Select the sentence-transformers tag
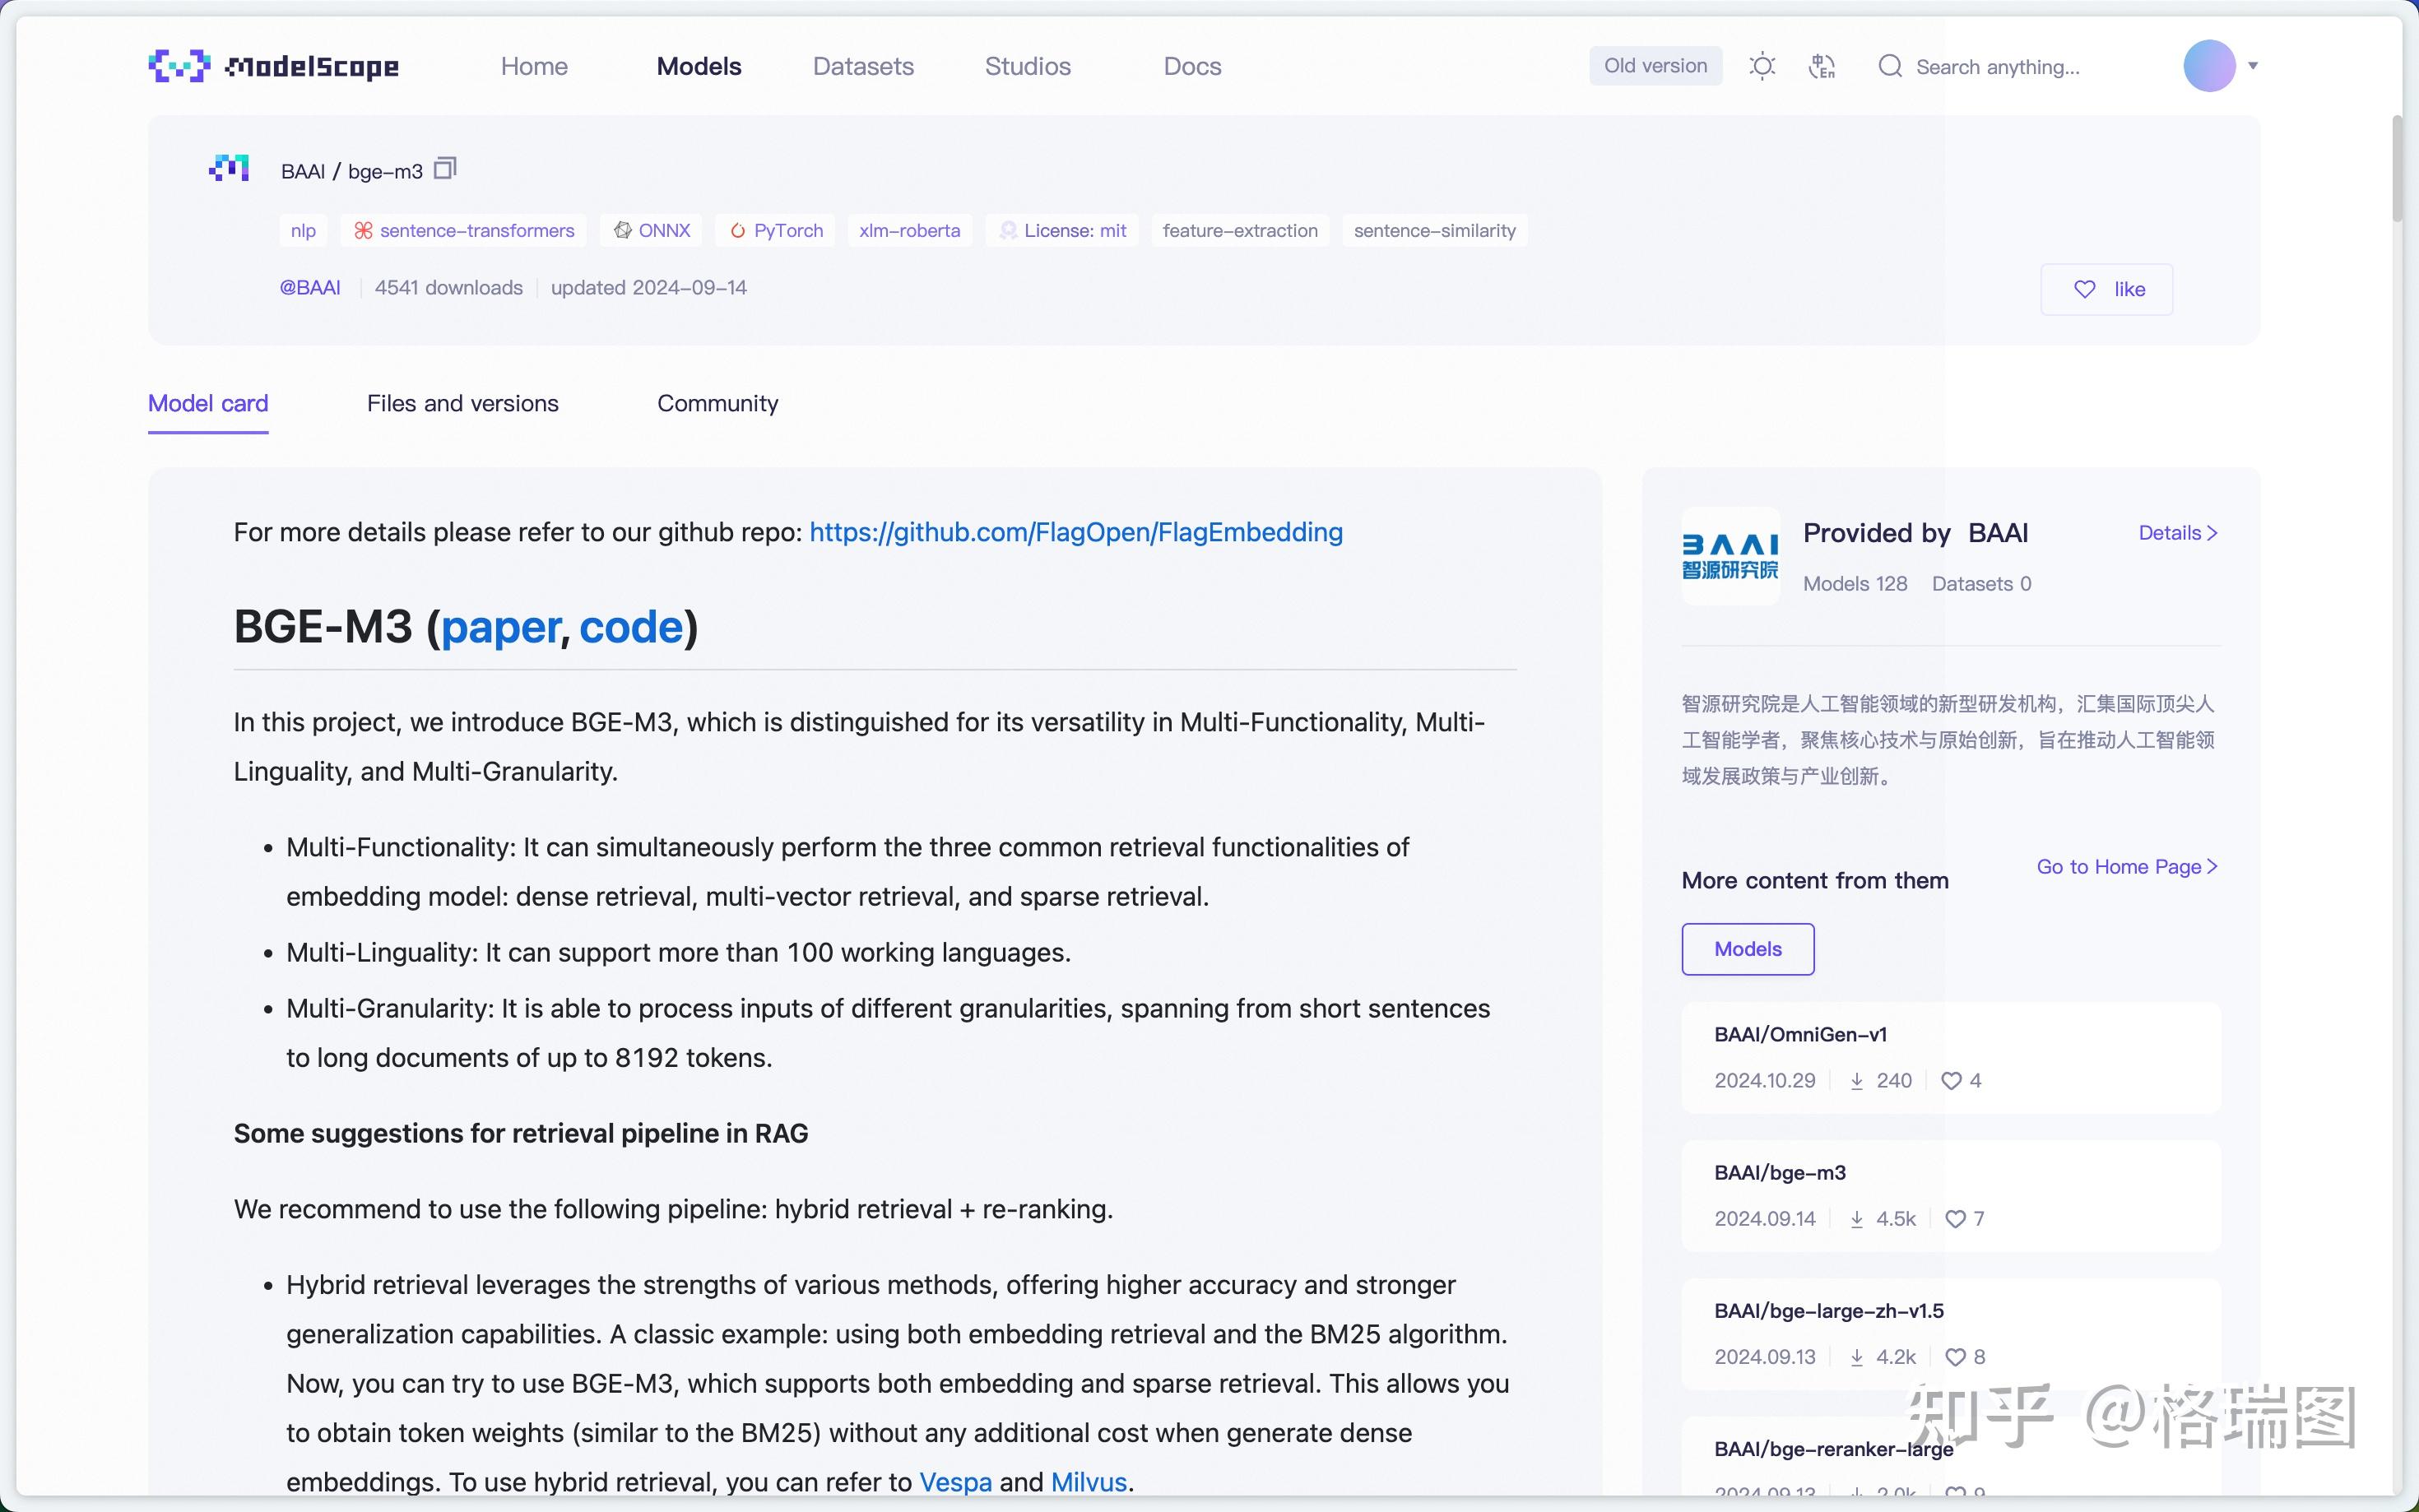The width and height of the screenshot is (2419, 1512). [464, 230]
